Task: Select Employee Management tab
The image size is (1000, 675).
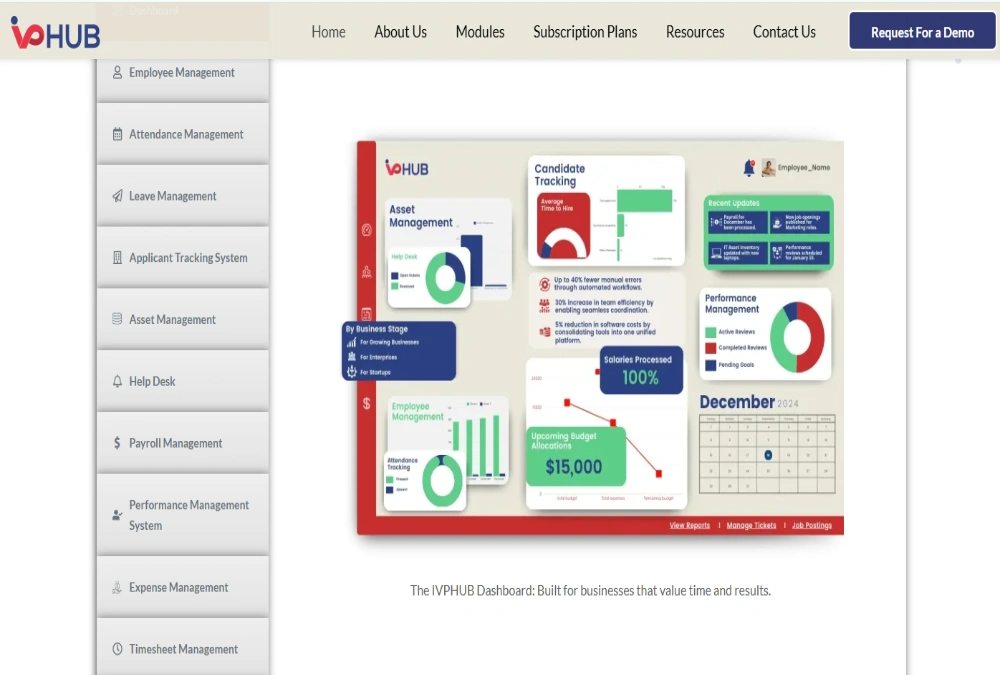Action: (x=183, y=73)
